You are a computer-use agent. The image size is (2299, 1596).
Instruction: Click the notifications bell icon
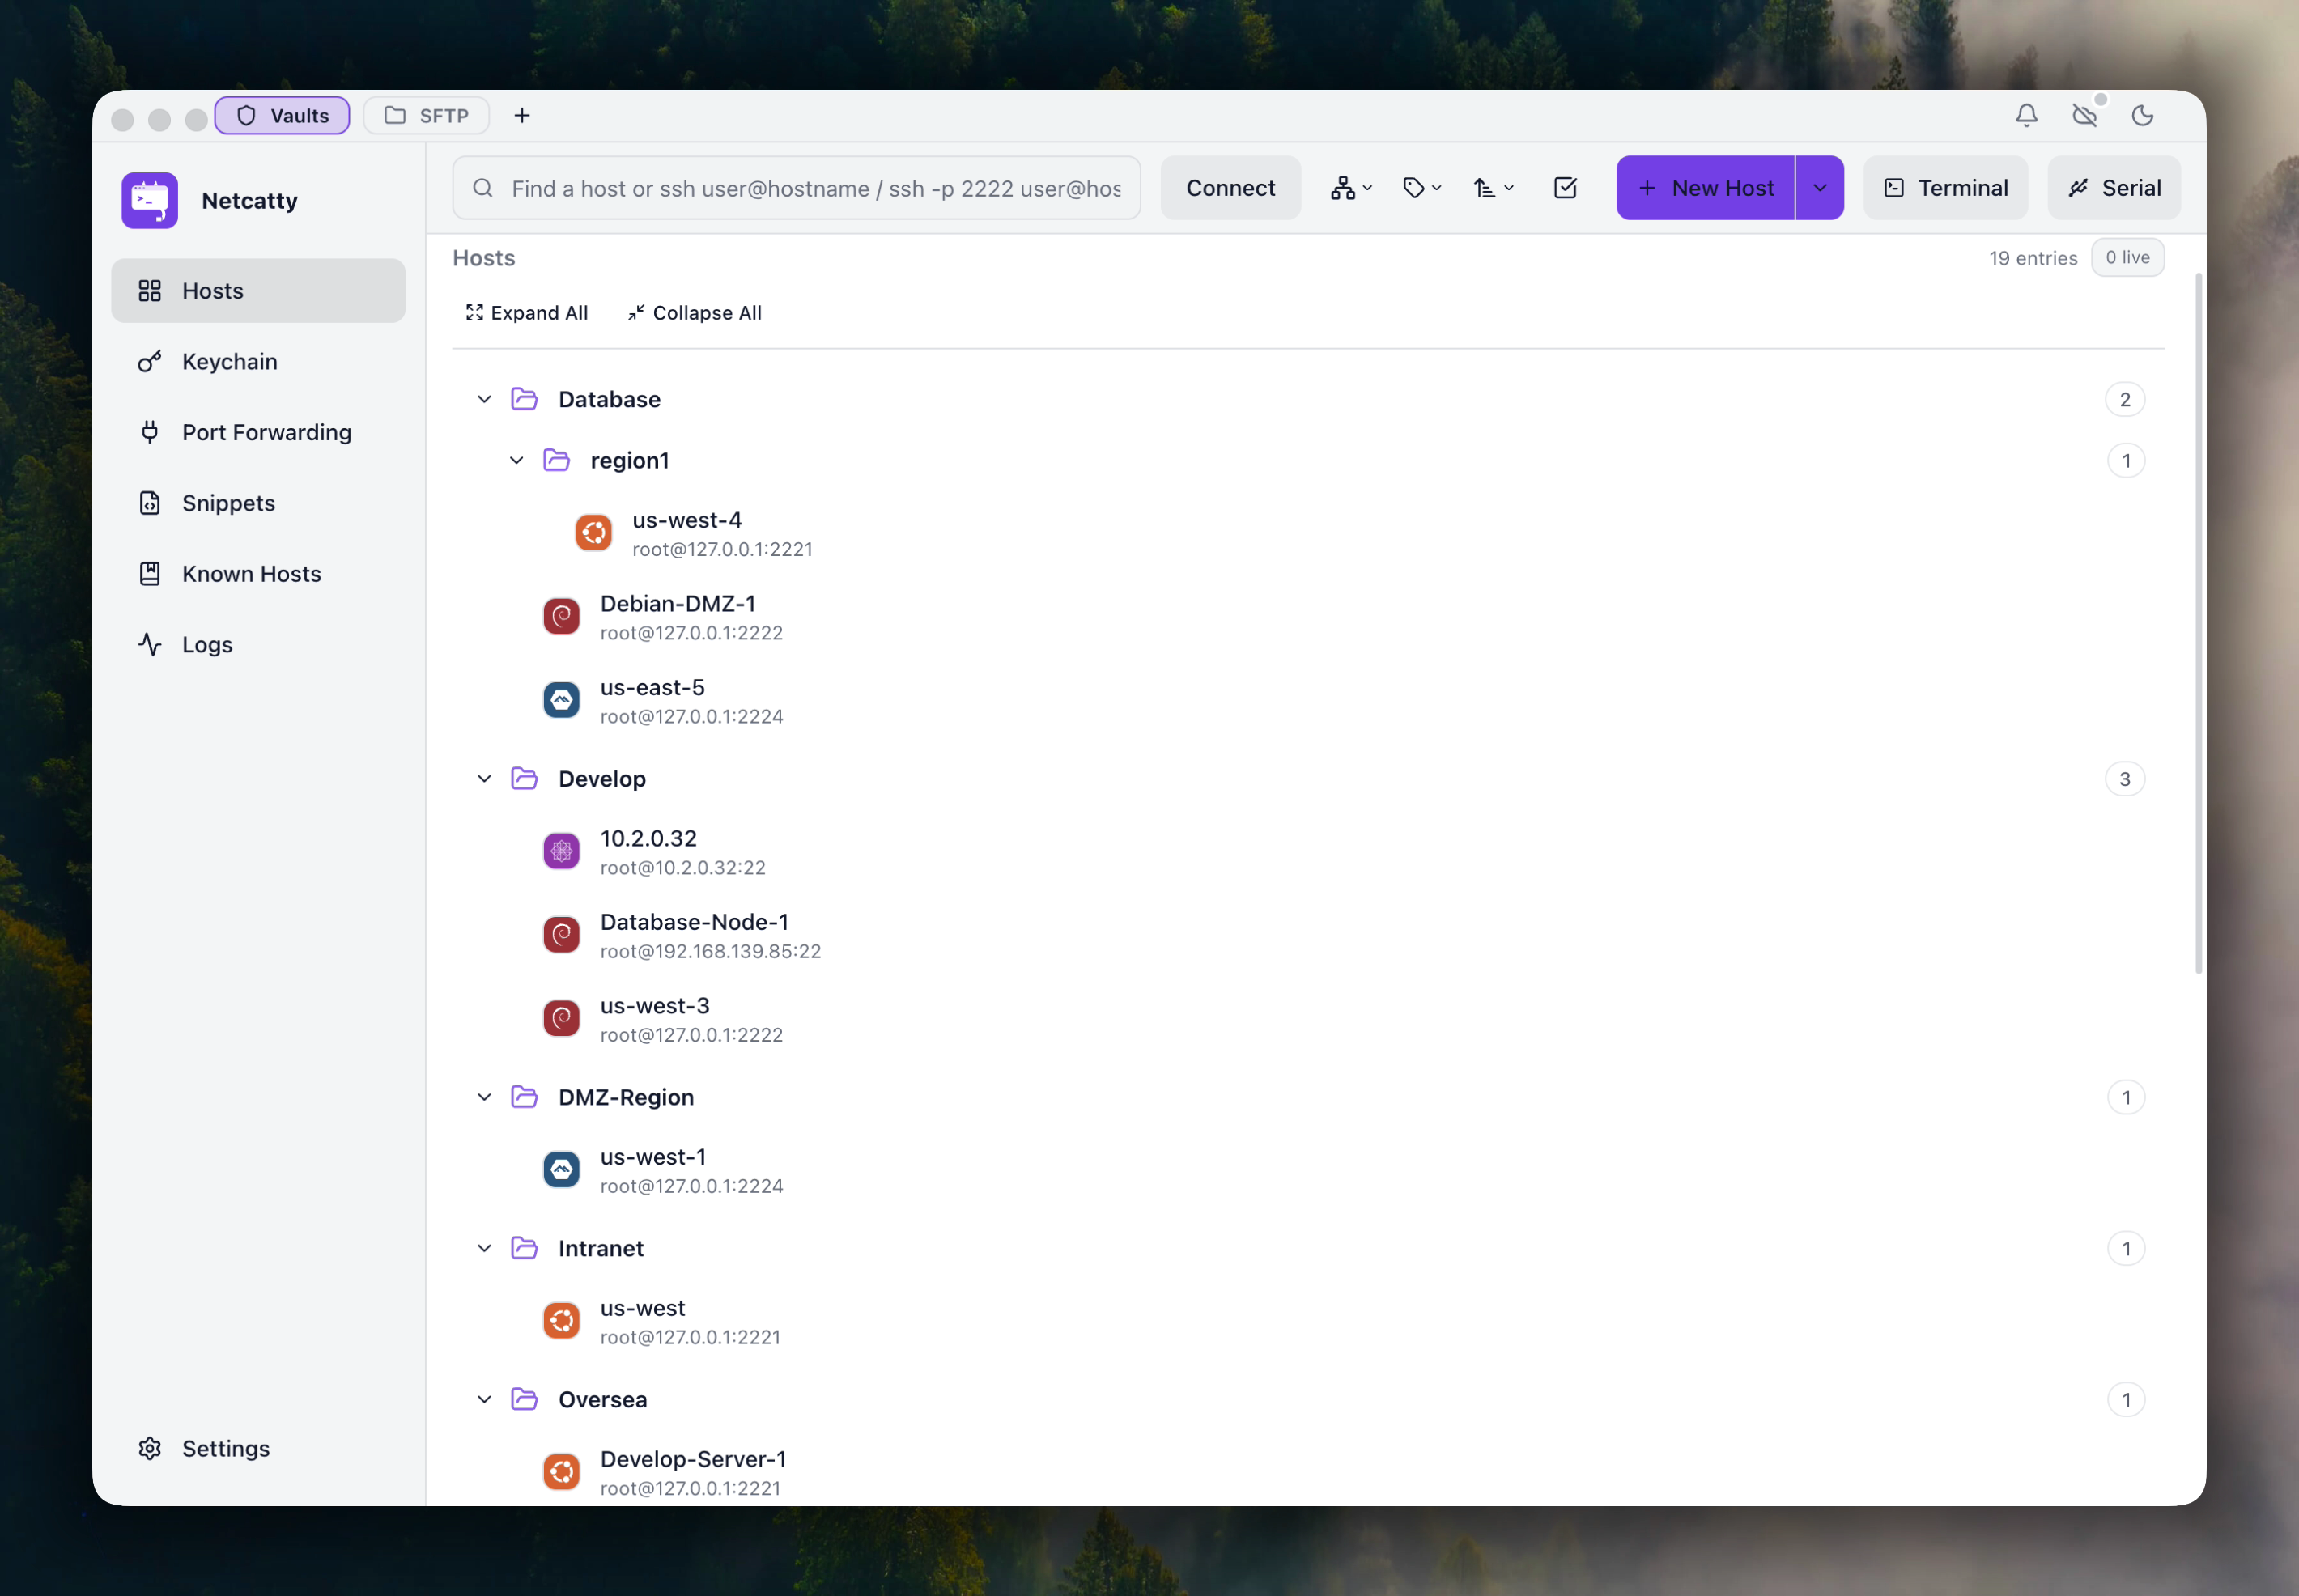pos(2026,116)
